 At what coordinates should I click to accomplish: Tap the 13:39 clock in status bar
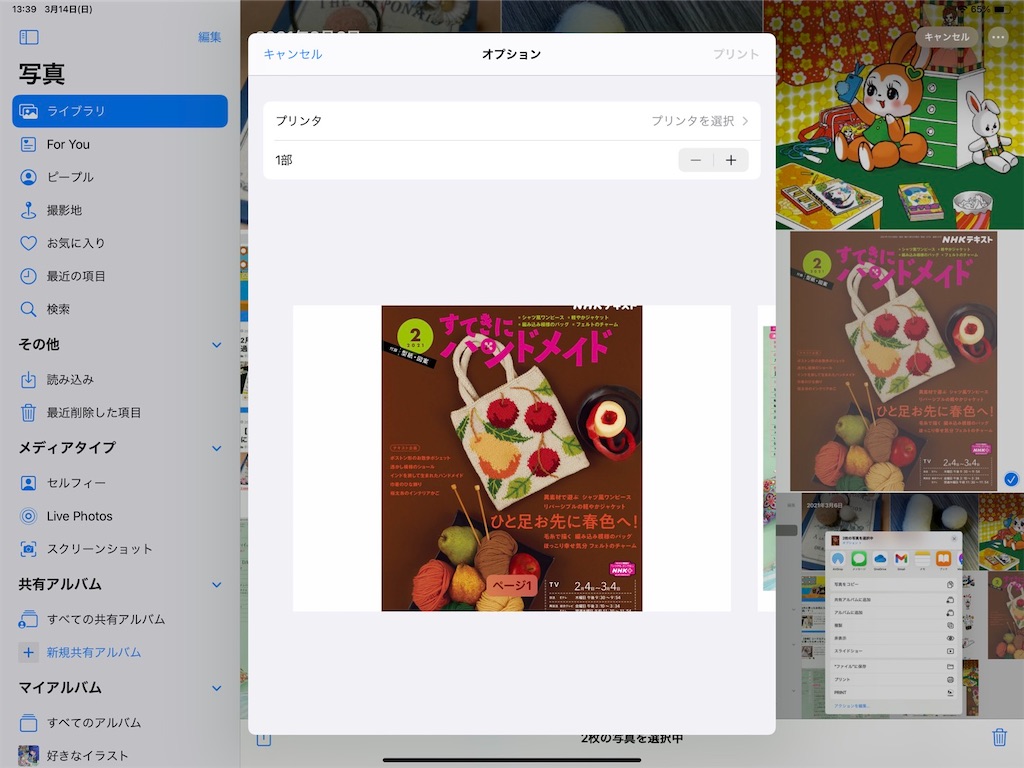24,9
